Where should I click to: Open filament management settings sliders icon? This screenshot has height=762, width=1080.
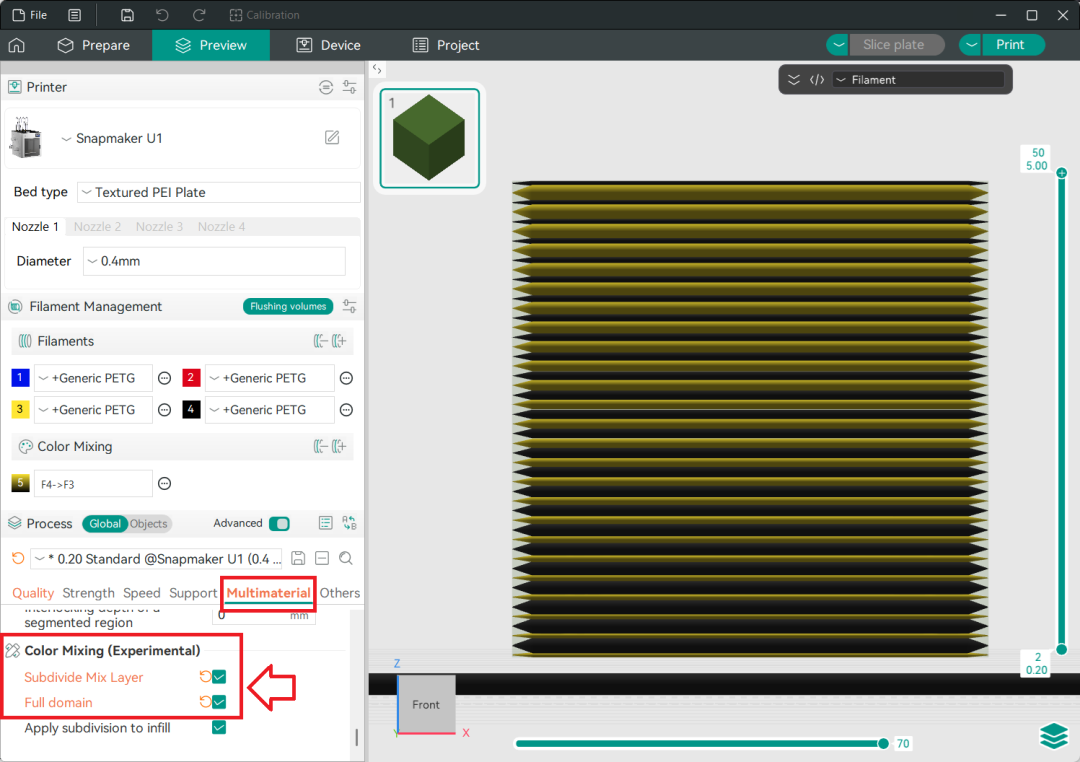[349, 307]
